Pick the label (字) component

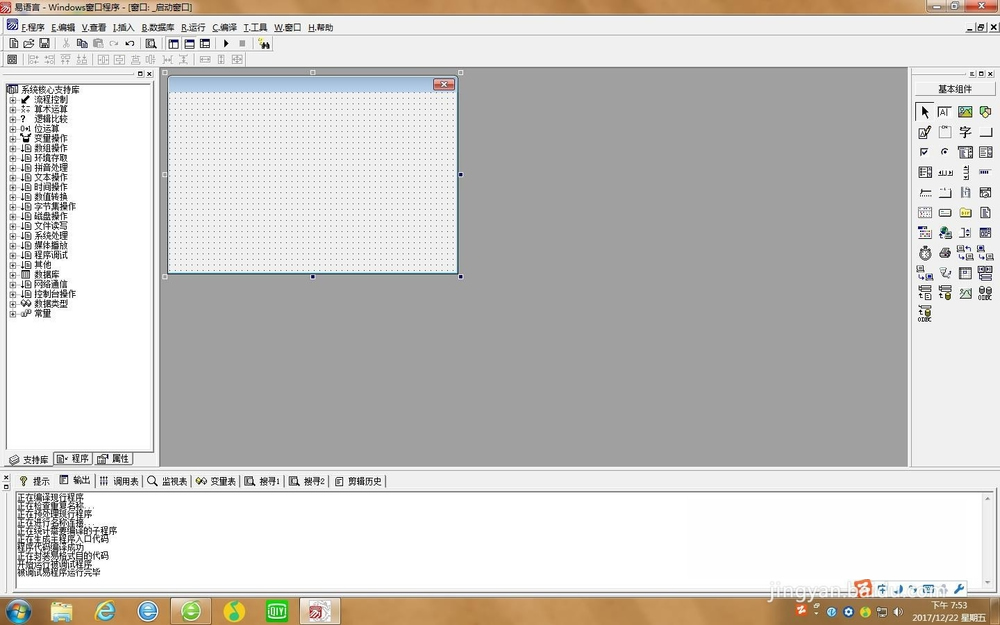(x=965, y=132)
